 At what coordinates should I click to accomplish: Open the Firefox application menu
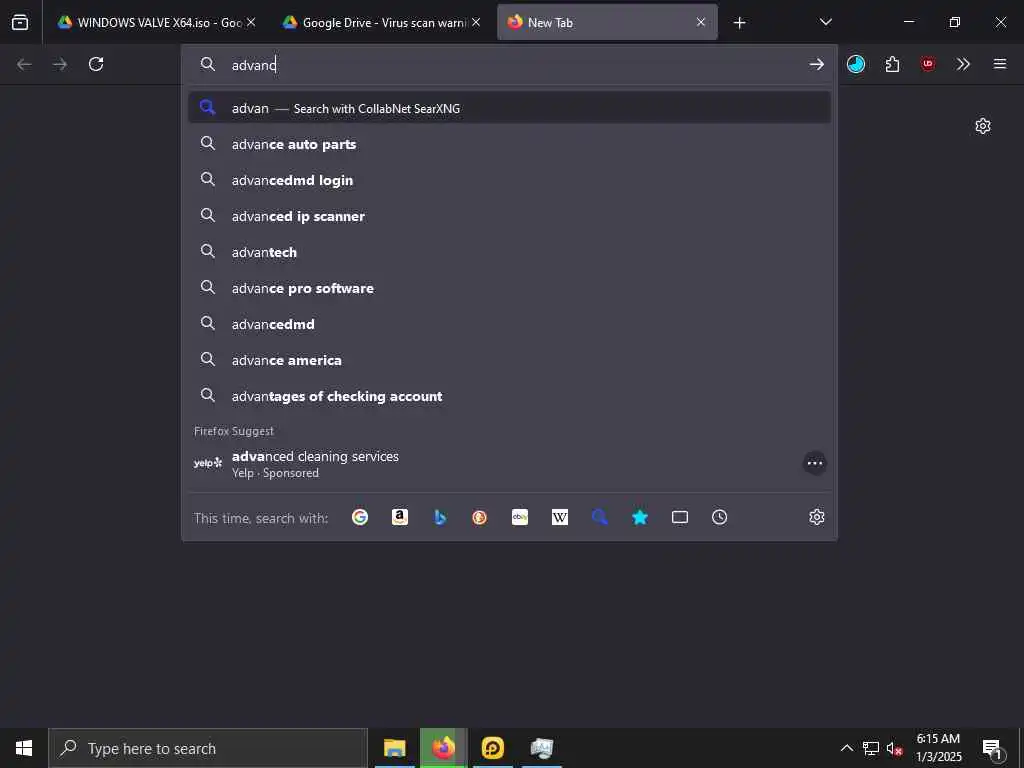coord(1000,64)
